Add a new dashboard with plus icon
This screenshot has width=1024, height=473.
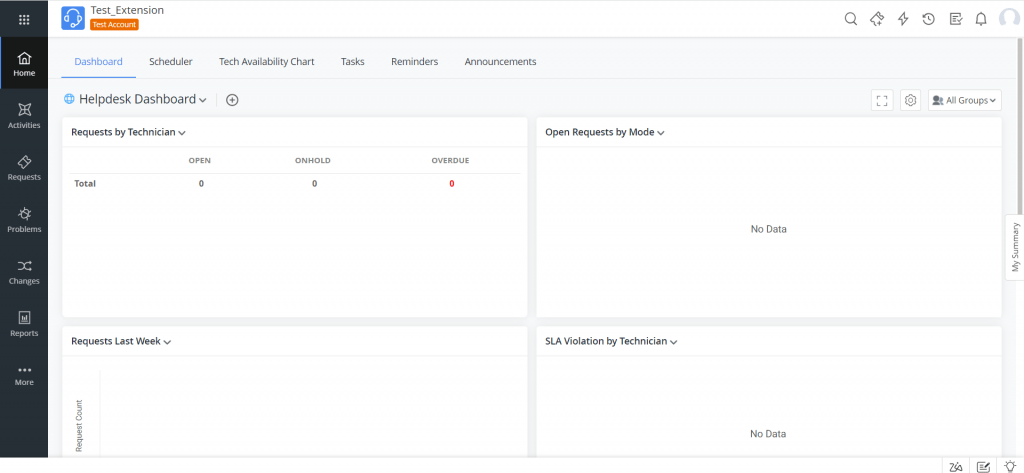click(232, 100)
